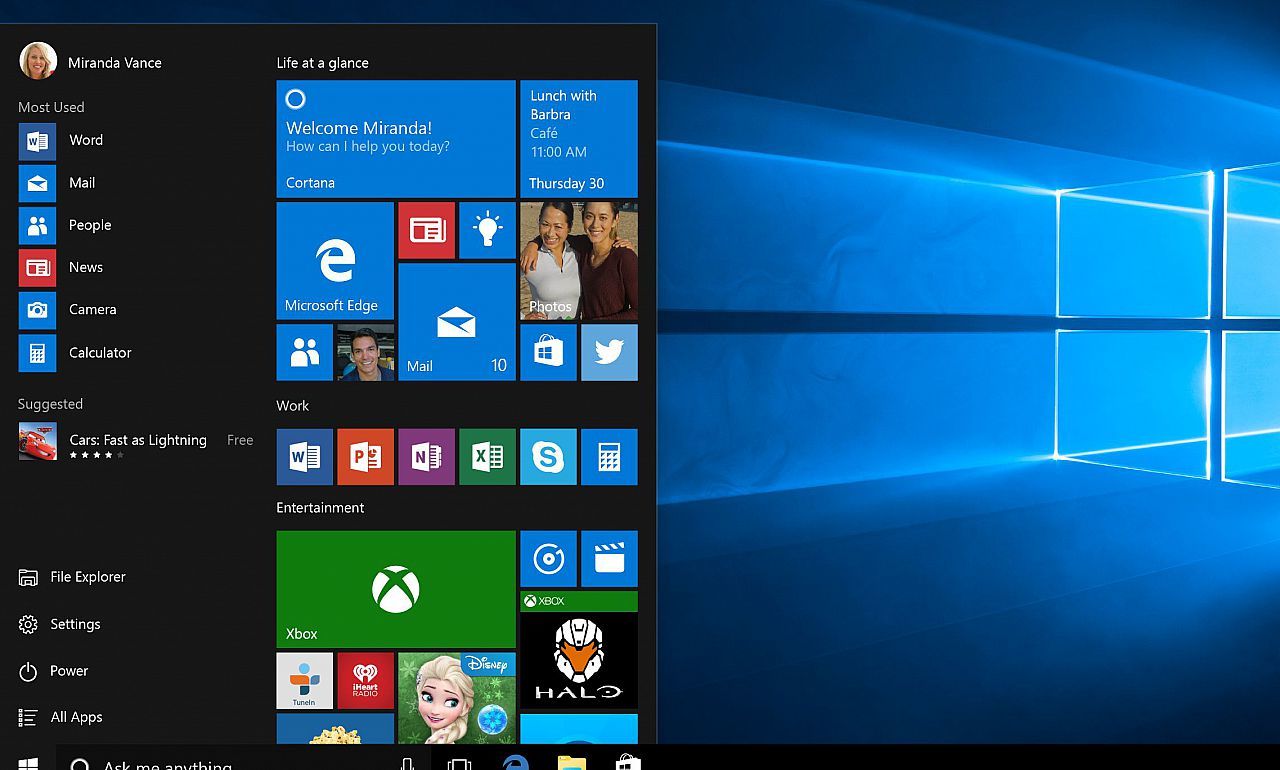This screenshot has height=770, width=1280.
Task: Launch Skype tile in Work group
Action: pos(549,457)
